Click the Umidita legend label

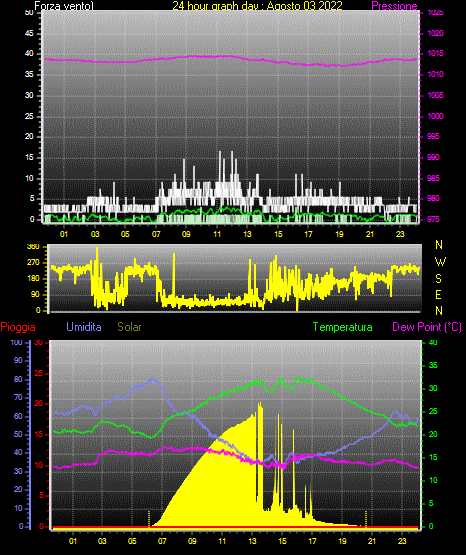[84, 327]
